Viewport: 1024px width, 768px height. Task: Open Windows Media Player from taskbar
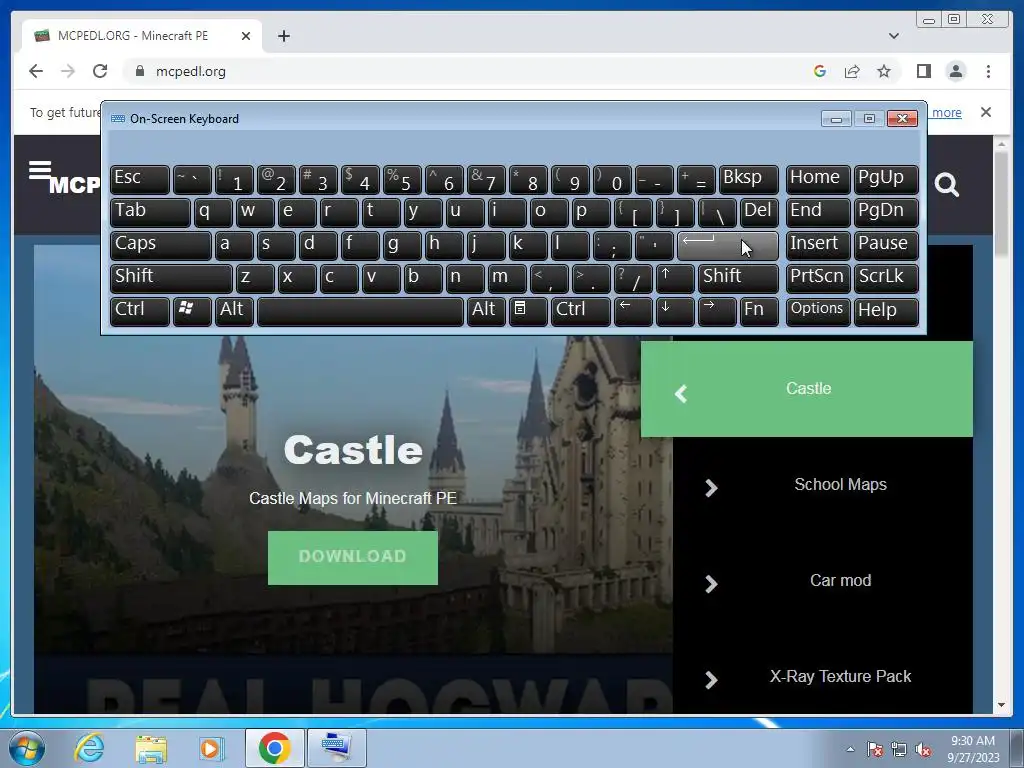pyautogui.click(x=212, y=748)
